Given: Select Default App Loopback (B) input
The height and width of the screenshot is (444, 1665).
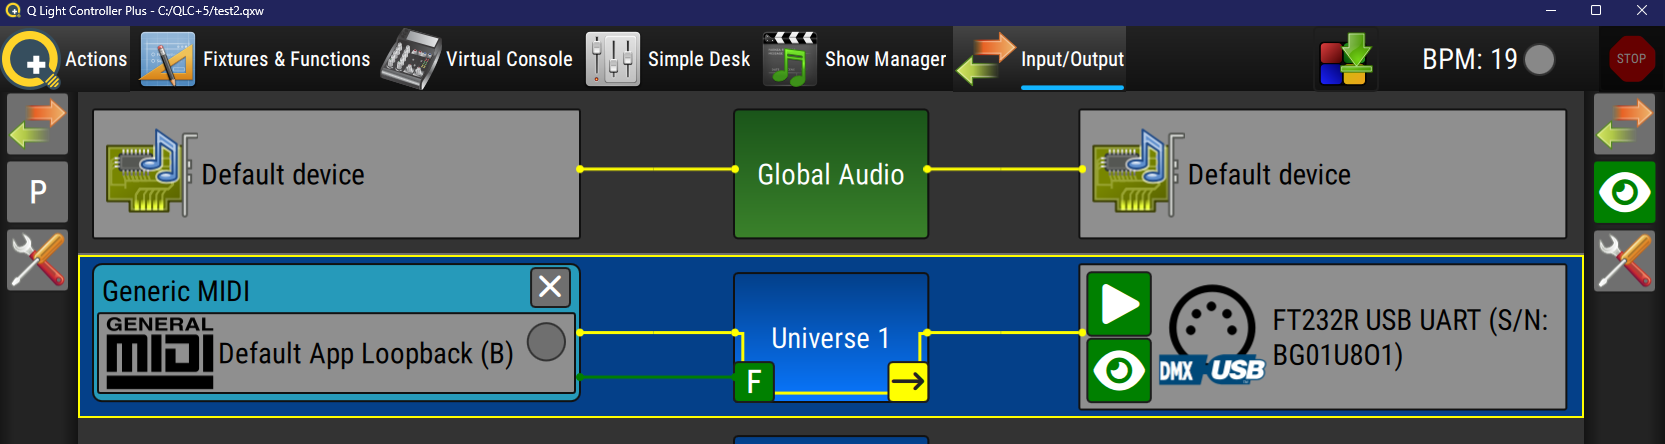Looking at the screenshot, I should [x=336, y=354].
